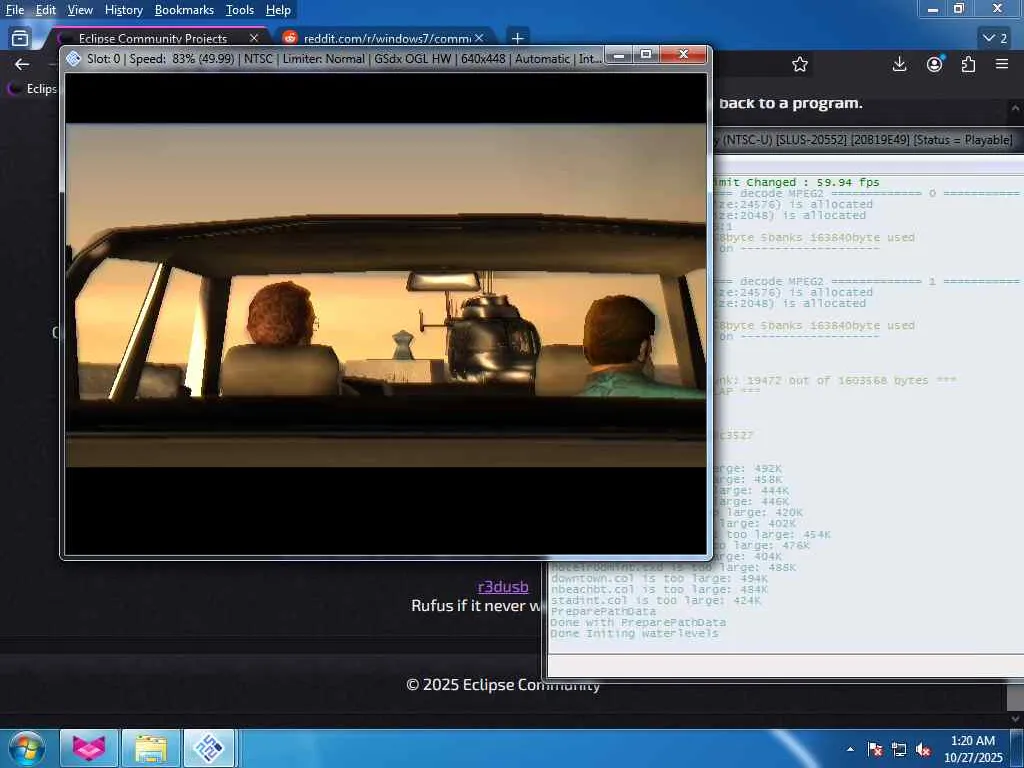This screenshot has width=1024, height=768.
Task: Click the muted volume tray icon
Action: coord(923,749)
